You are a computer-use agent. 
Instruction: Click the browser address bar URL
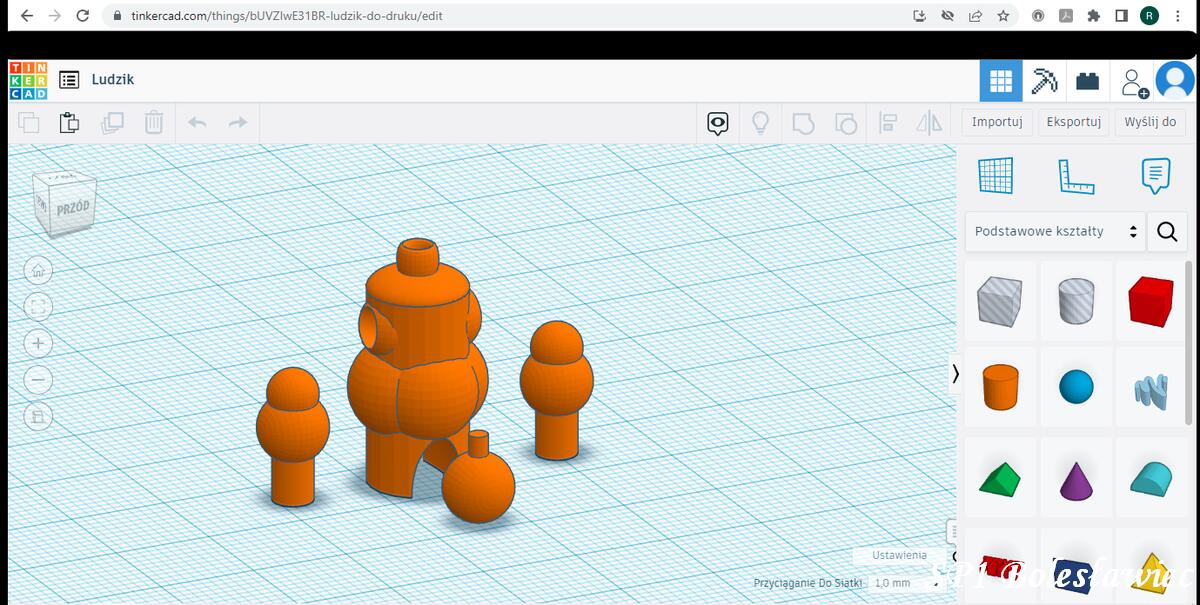point(287,16)
